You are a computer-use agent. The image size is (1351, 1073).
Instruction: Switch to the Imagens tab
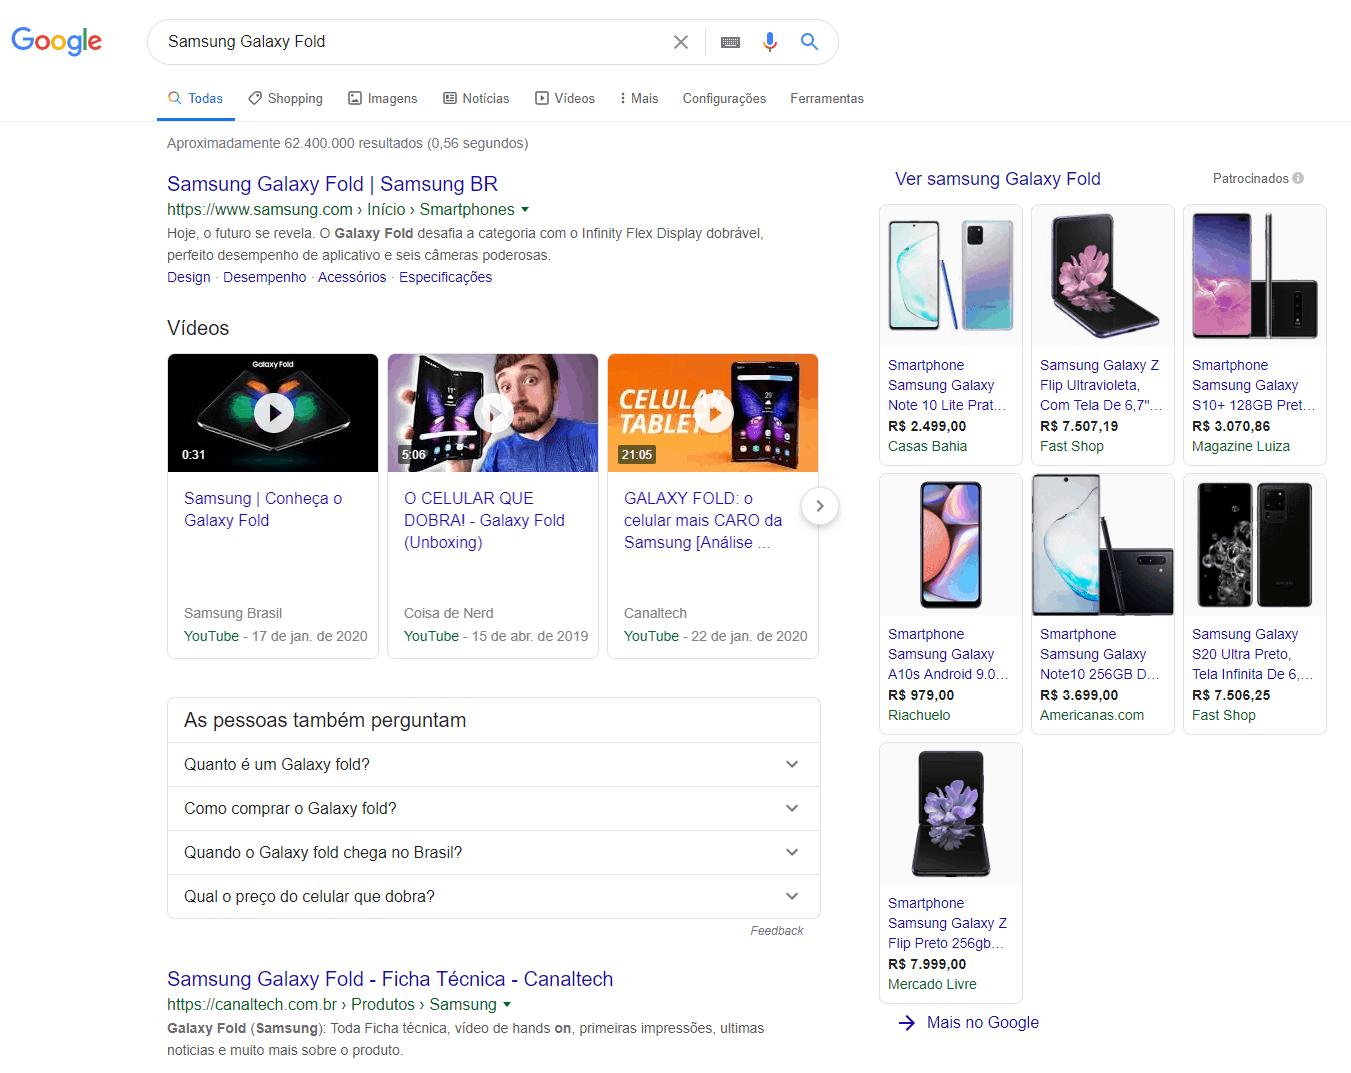(x=383, y=98)
